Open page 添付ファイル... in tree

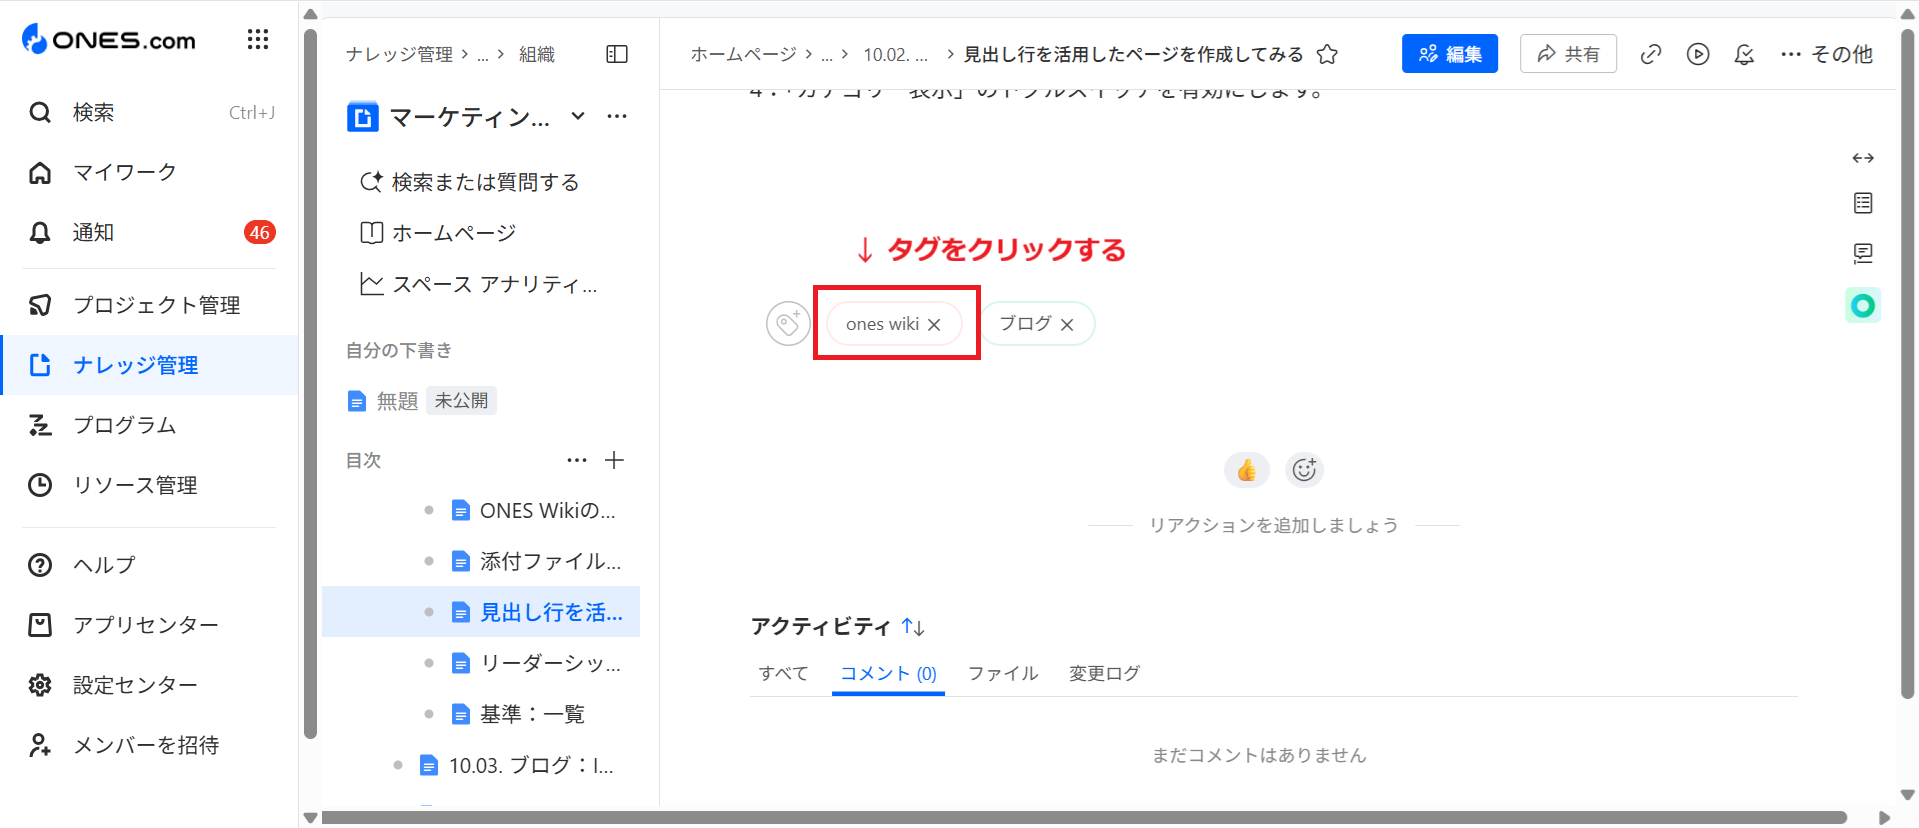click(x=537, y=561)
